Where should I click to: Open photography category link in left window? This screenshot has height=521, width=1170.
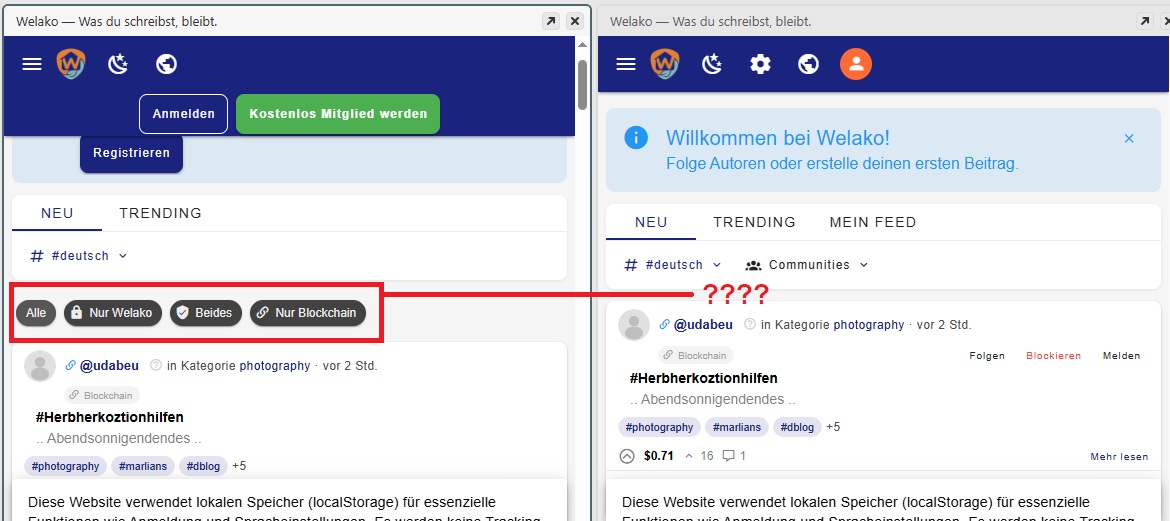275,366
